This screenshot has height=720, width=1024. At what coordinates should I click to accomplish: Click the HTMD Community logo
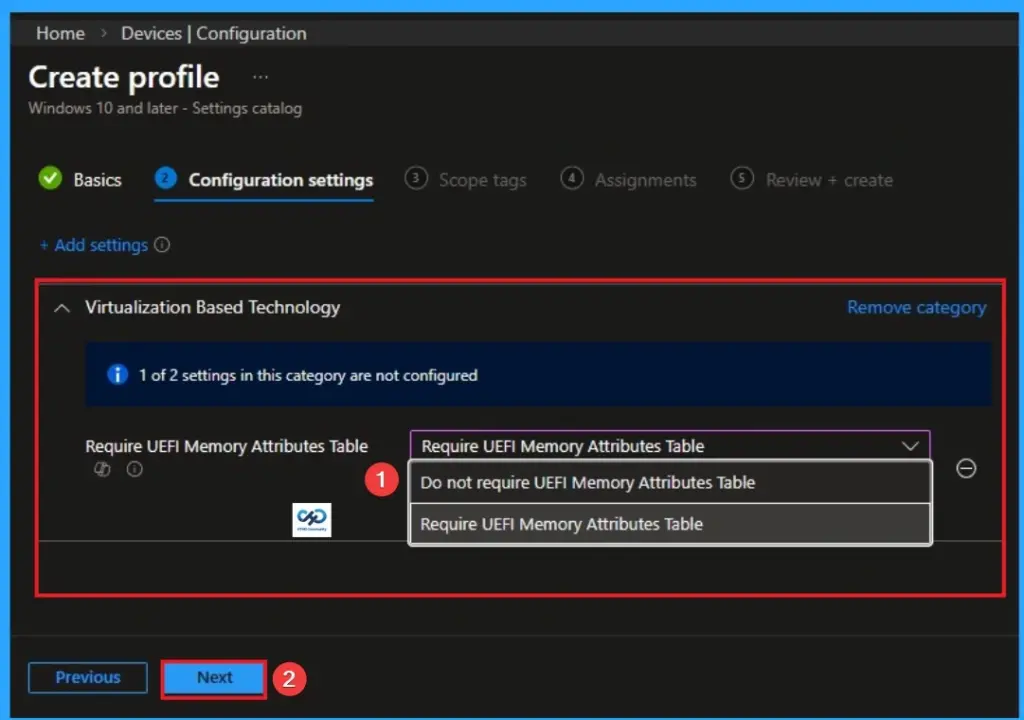point(311,519)
